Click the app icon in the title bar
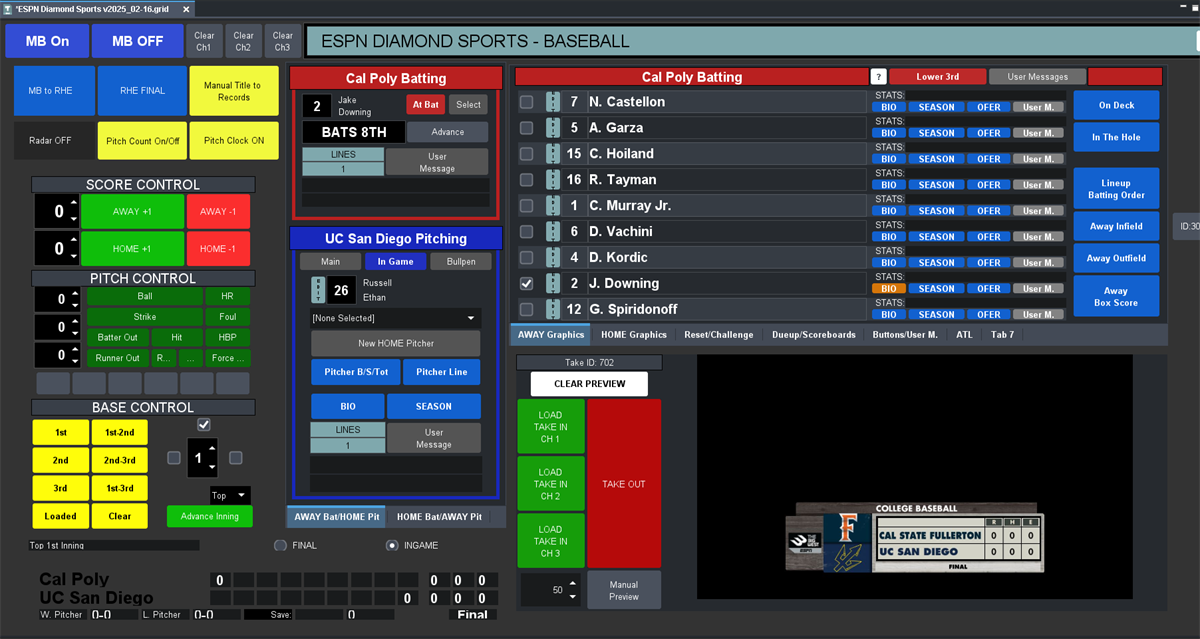This screenshot has height=639, width=1200. [x=7, y=7]
